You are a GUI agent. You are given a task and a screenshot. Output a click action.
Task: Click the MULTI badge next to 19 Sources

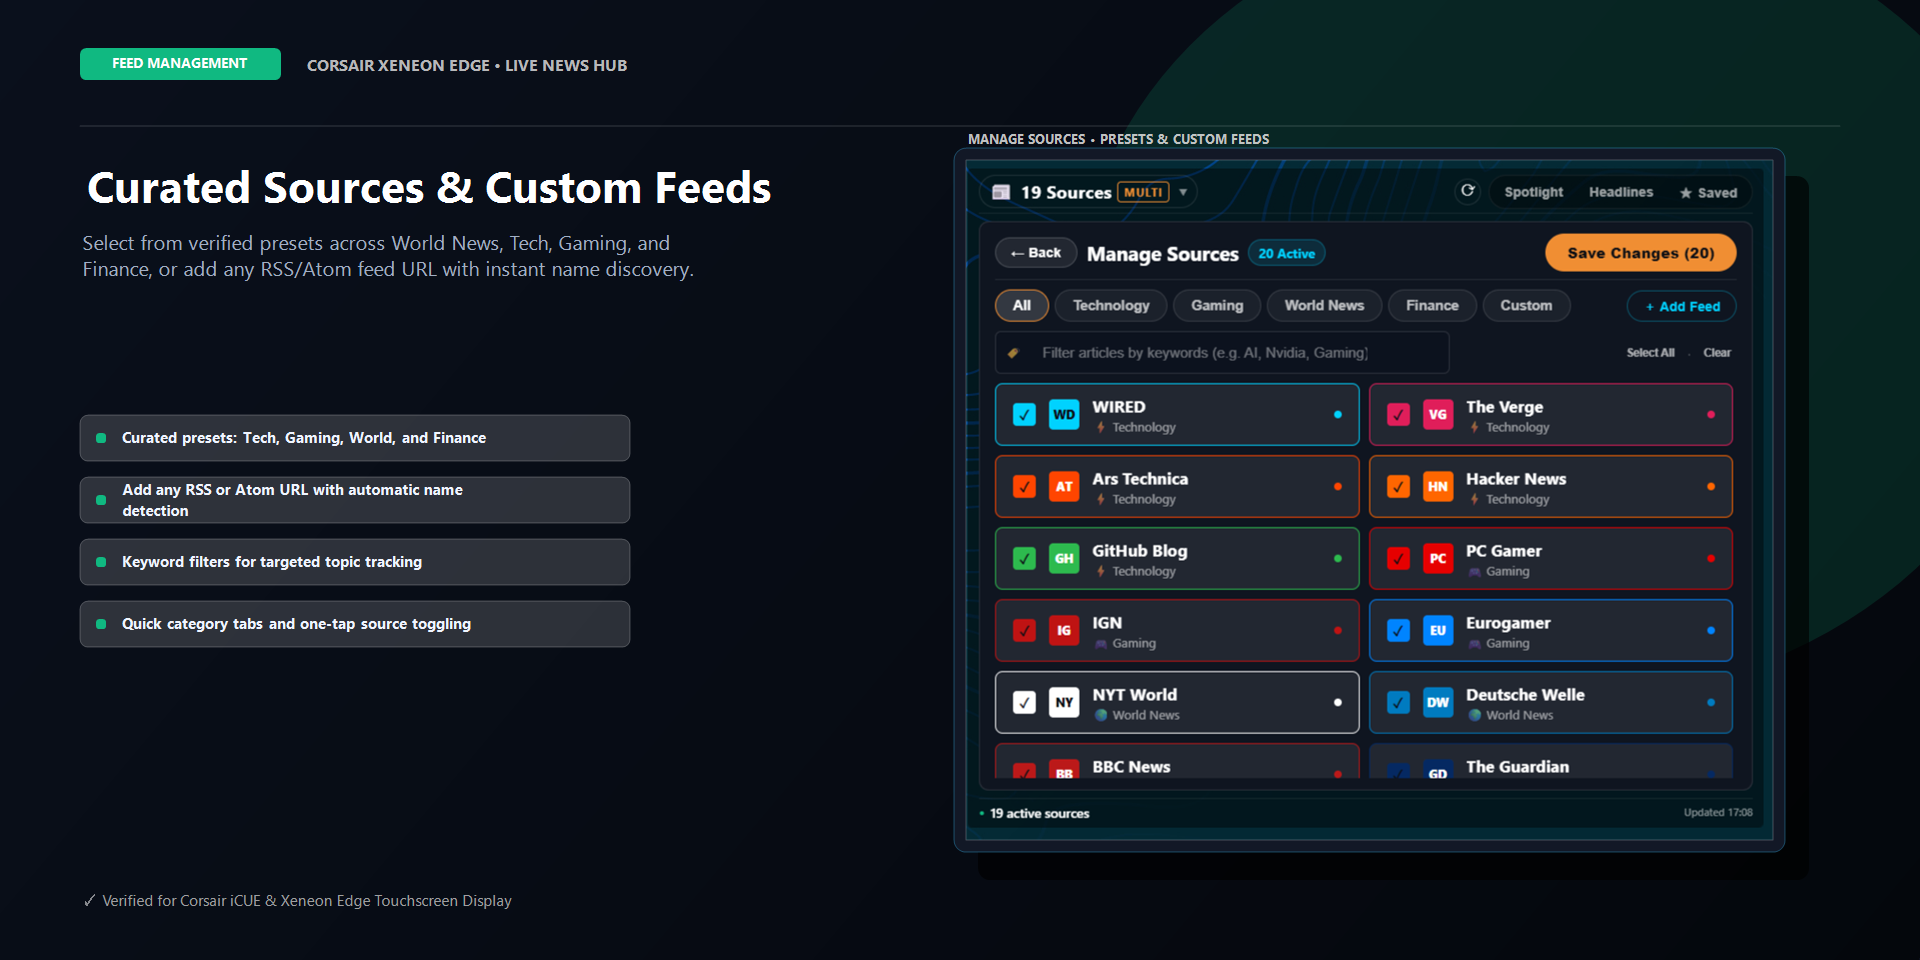[x=1143, y=192]
